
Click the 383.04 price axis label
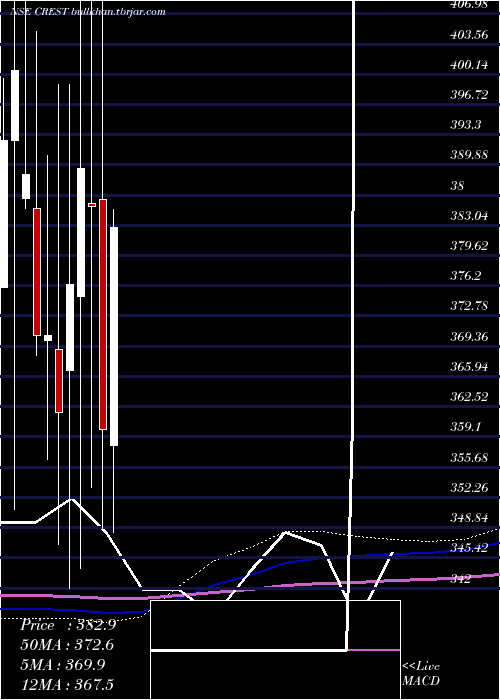(469, 216)
